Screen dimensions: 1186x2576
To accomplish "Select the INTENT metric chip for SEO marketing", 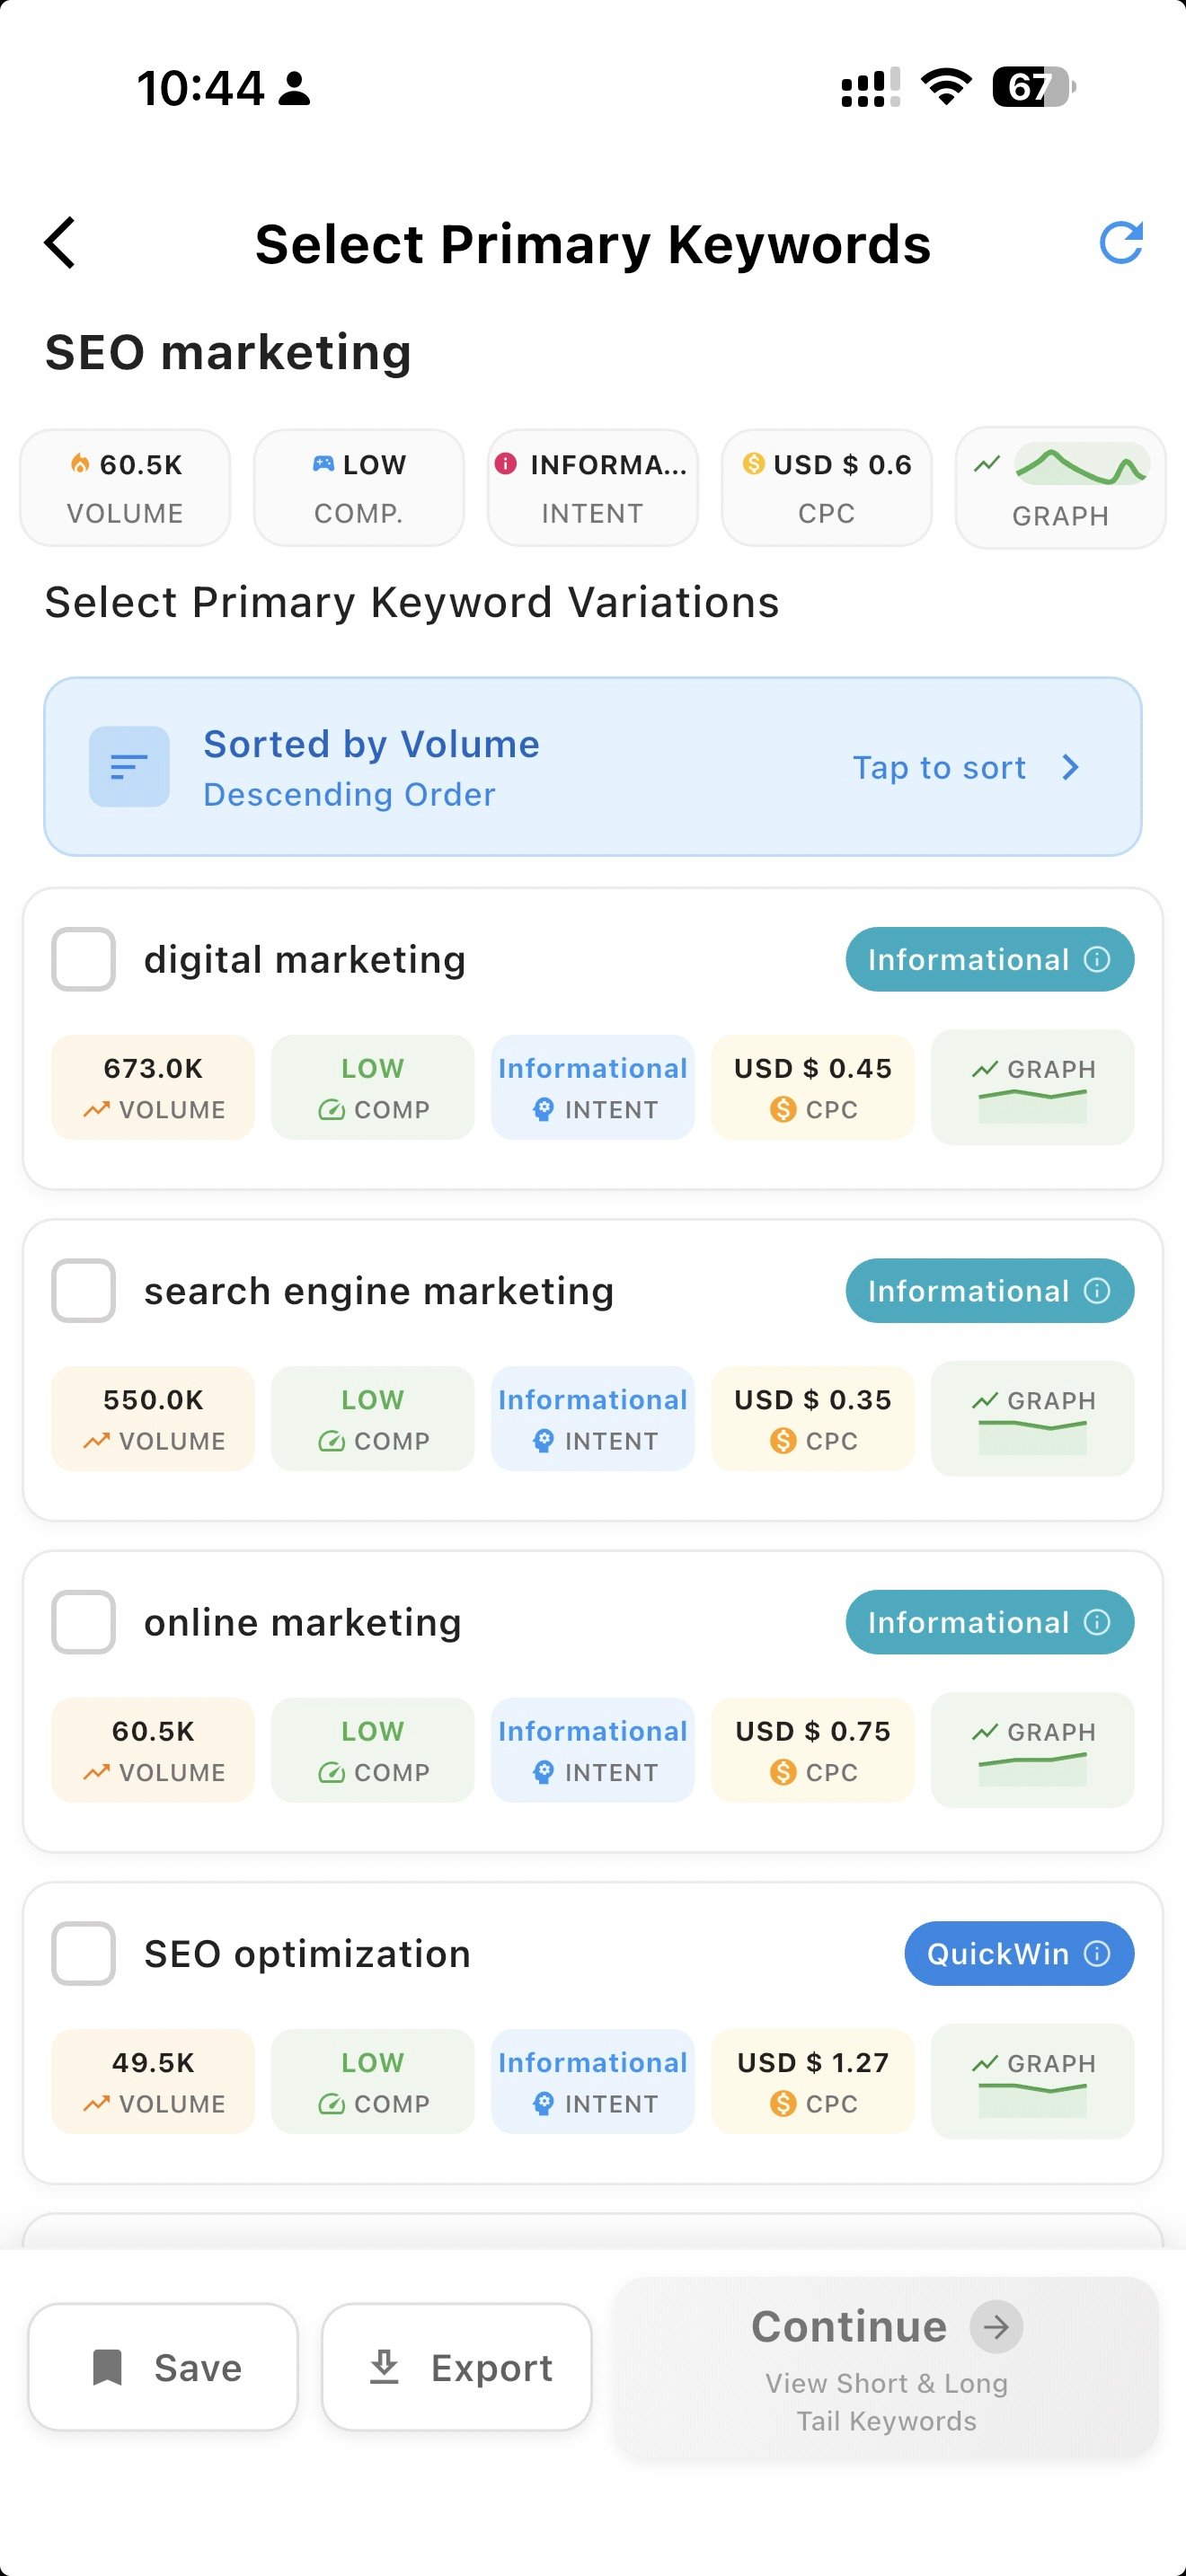I will 592,487.
